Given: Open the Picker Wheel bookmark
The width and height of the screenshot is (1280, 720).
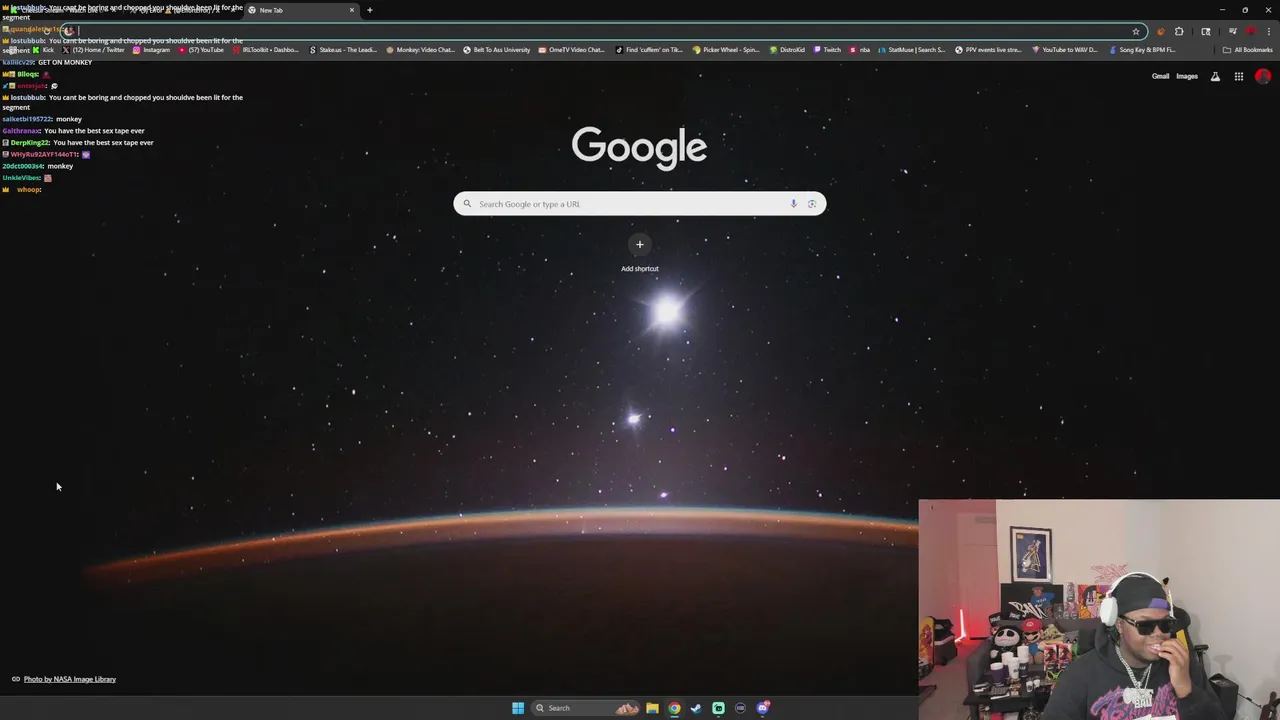Looking at the screenshot, I should click(726, 50).
